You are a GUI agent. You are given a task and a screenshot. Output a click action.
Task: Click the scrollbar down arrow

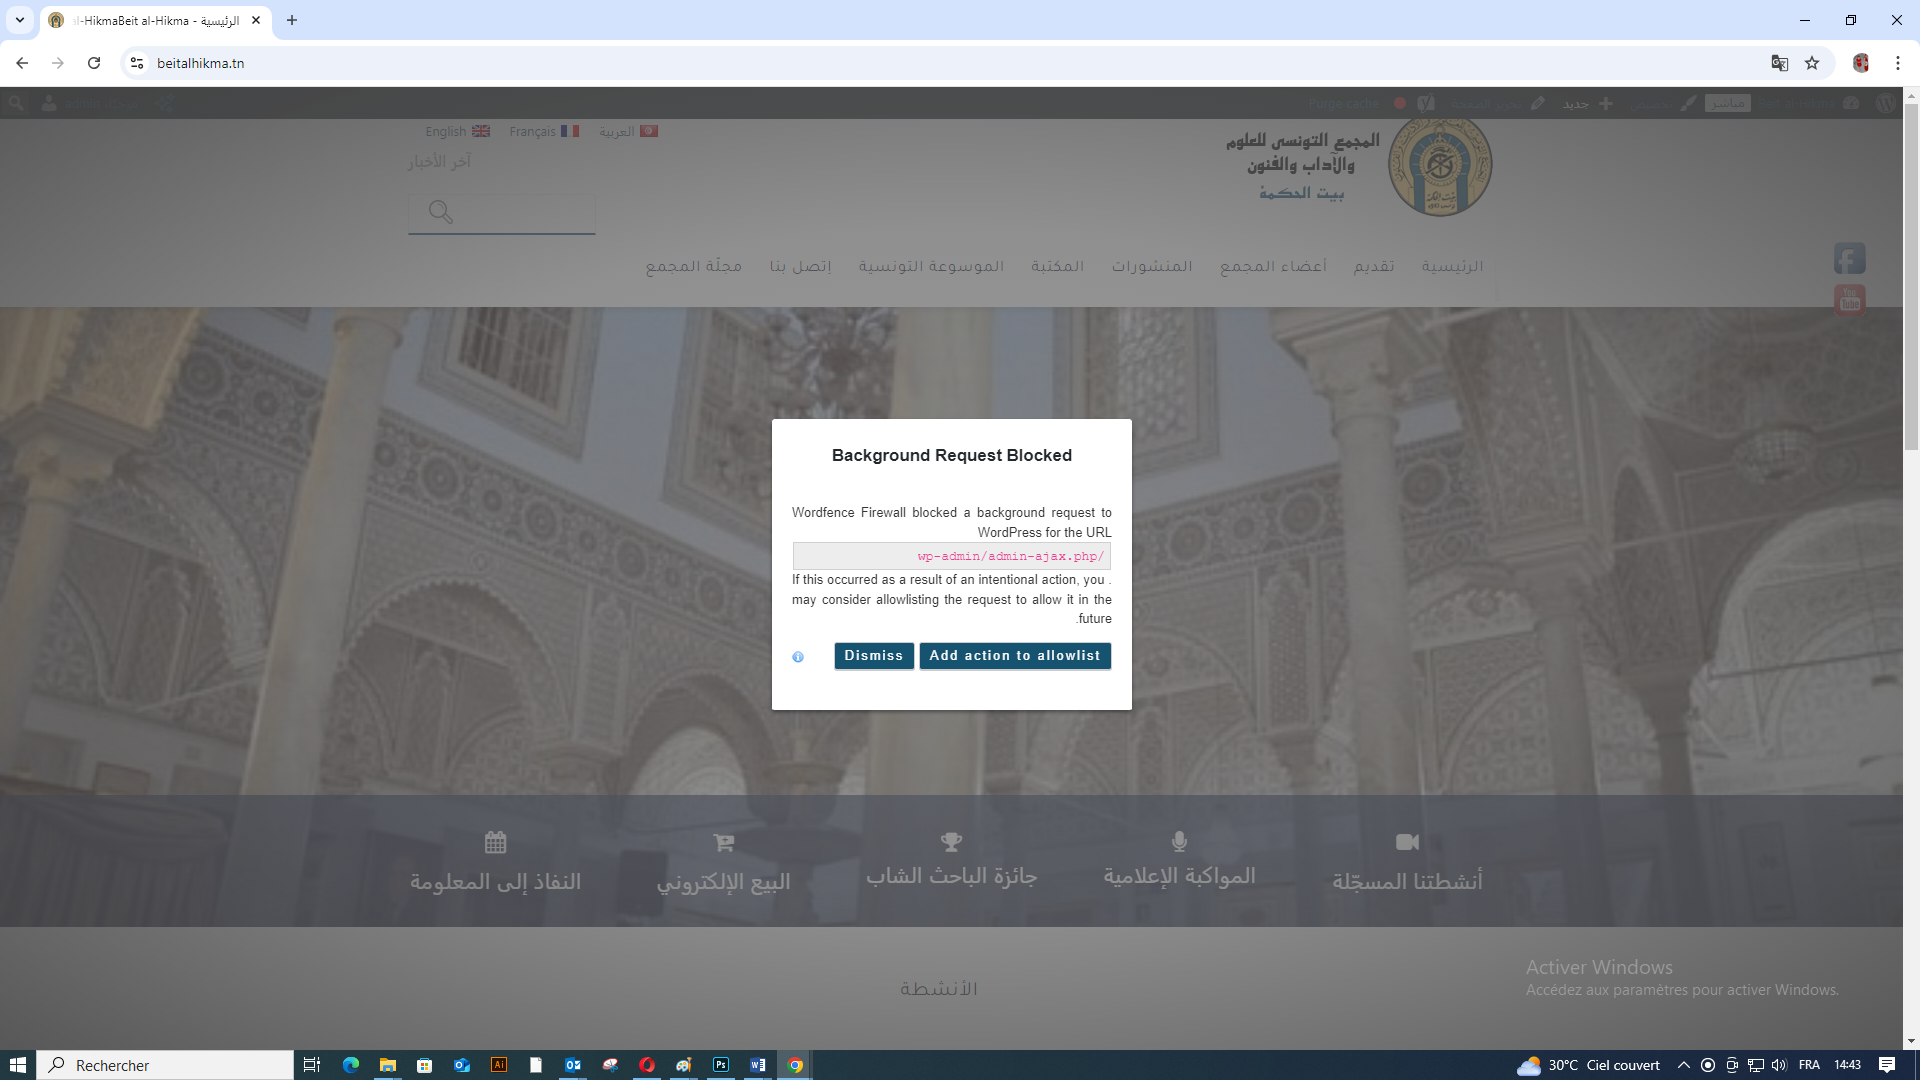pos(1911,1041)
